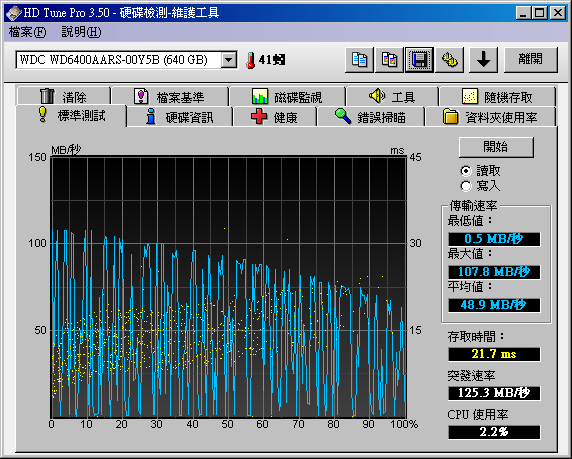Open the 說明(H) menu
Viewport: 572px width, 459px height.
(x=81, y=32)
